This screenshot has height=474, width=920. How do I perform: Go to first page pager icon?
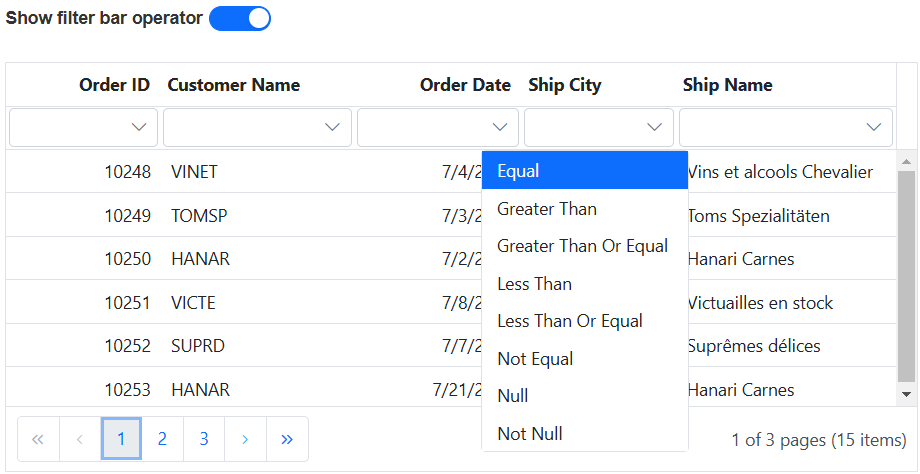tap(38, 439)
